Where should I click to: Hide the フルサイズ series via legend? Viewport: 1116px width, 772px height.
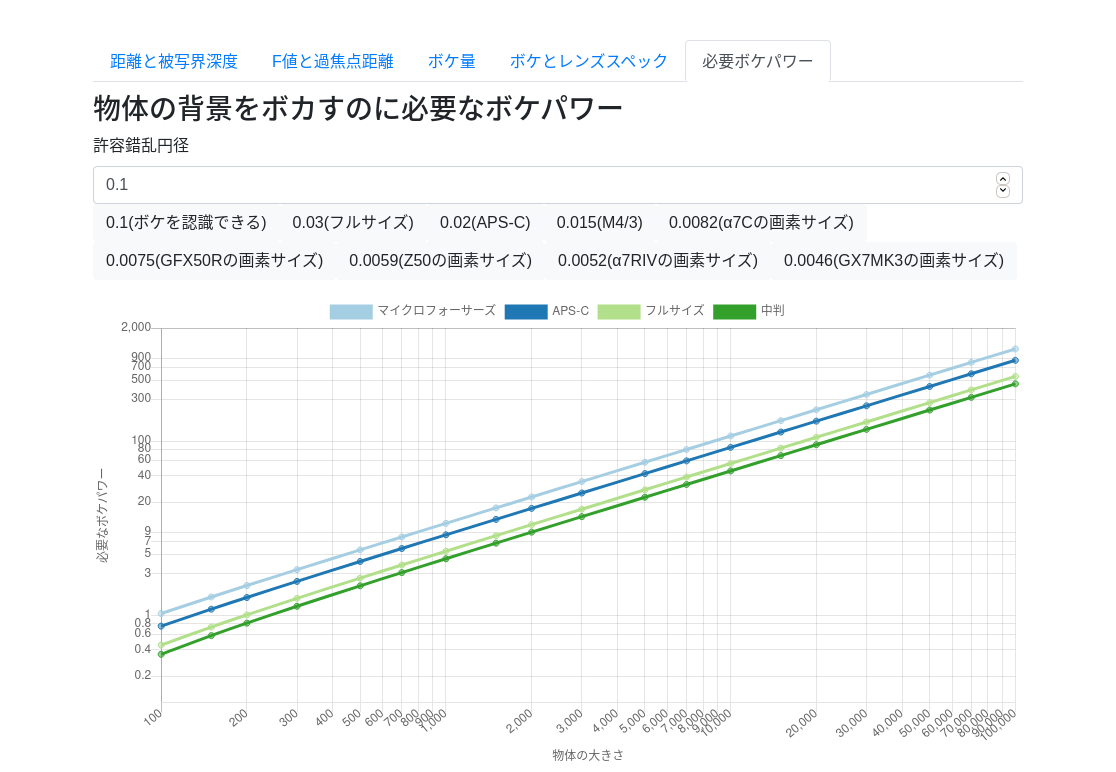(x=651, y=311)
